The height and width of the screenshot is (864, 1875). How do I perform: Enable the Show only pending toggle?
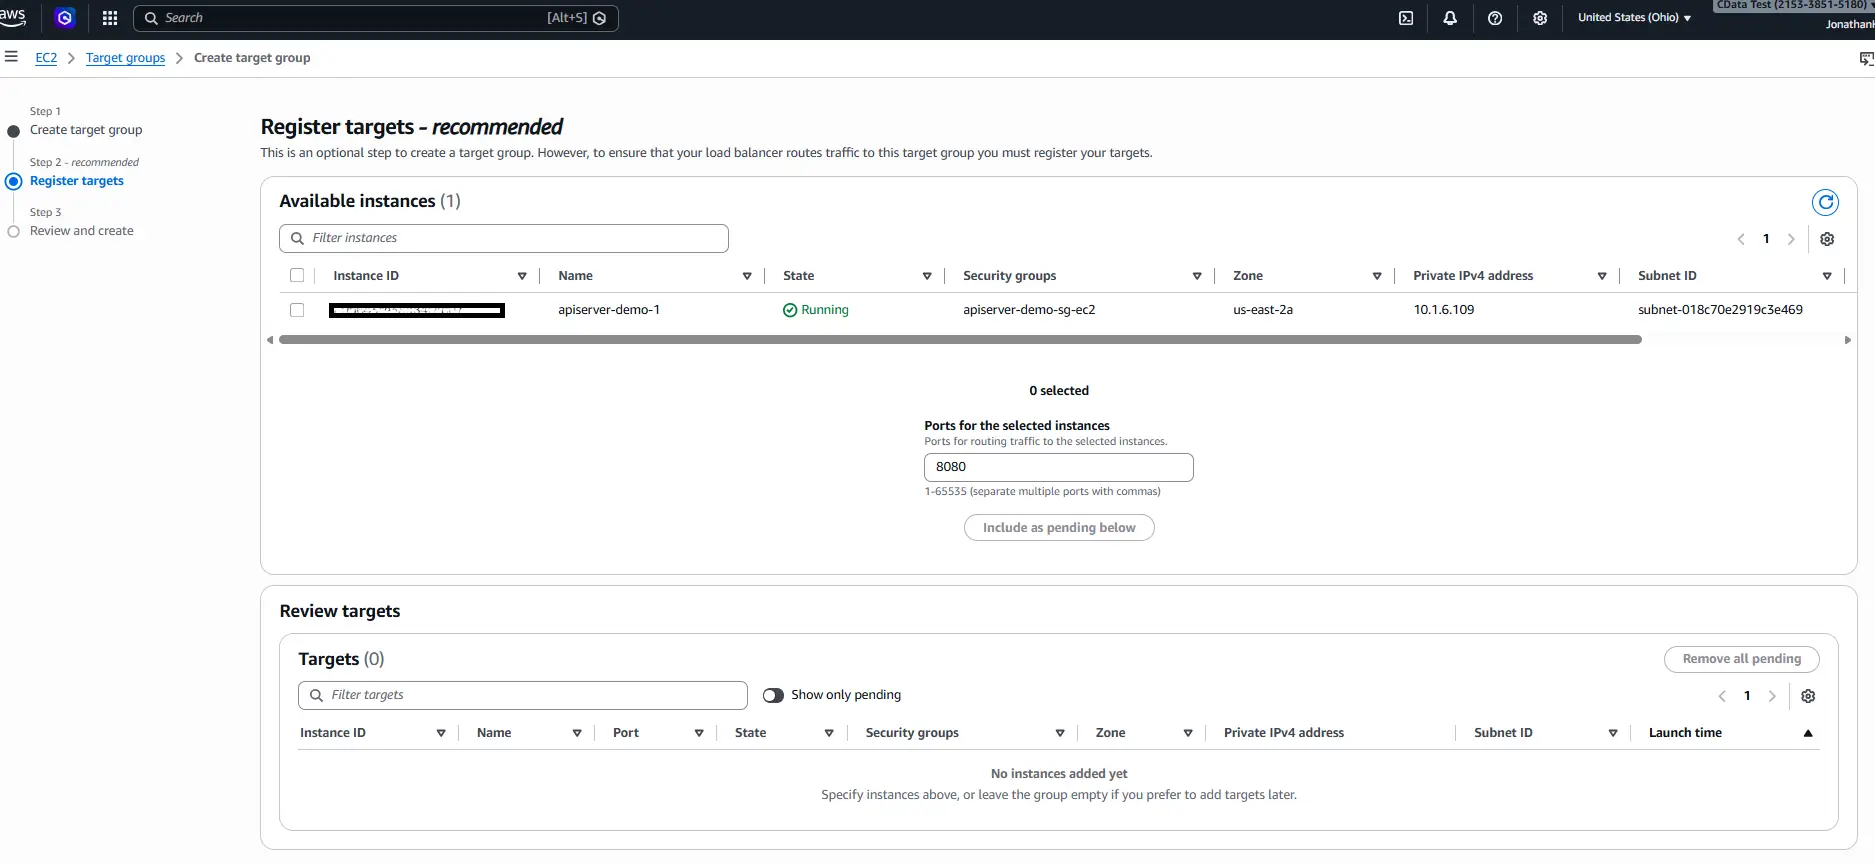point(773,695)
